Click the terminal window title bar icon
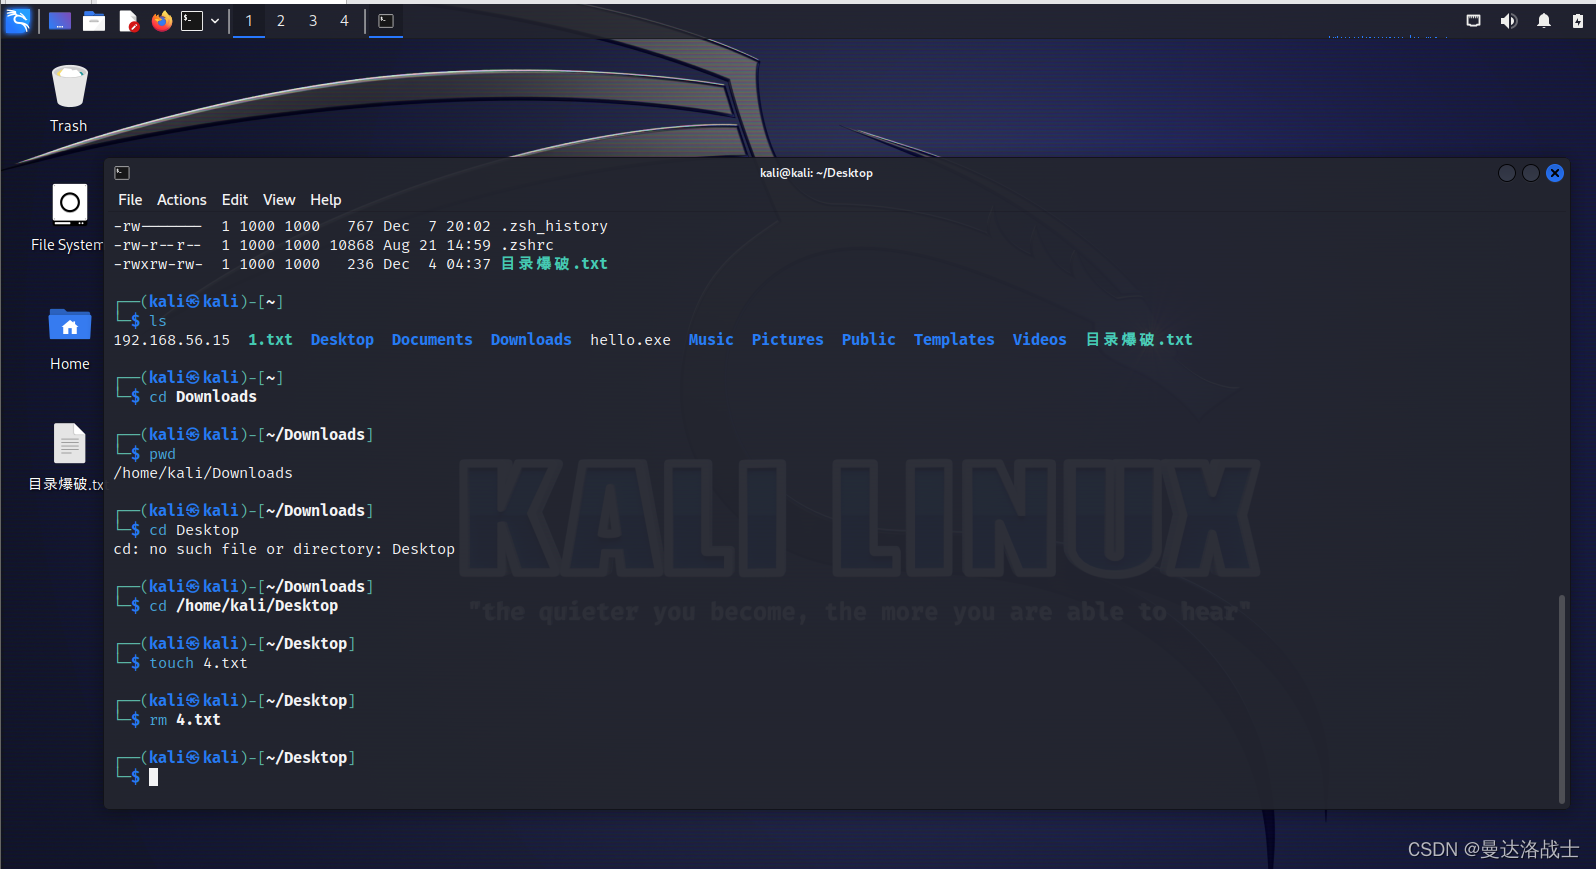Image resolution: width=1596 pixels, height=869 pixels. coord(122,173)
